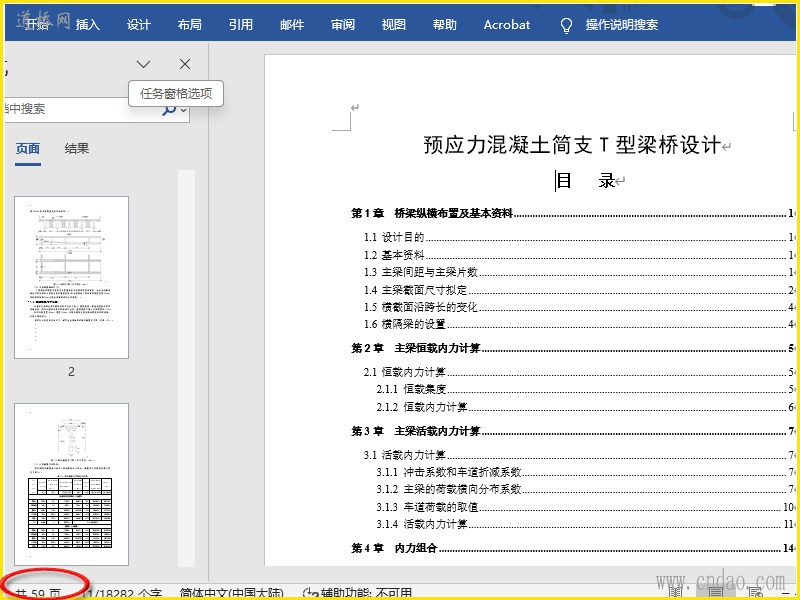Screen dimensions: 800x600
Task: Click the title 预应力混凝土简支 T 型梁桥设计
Action: 572,145
